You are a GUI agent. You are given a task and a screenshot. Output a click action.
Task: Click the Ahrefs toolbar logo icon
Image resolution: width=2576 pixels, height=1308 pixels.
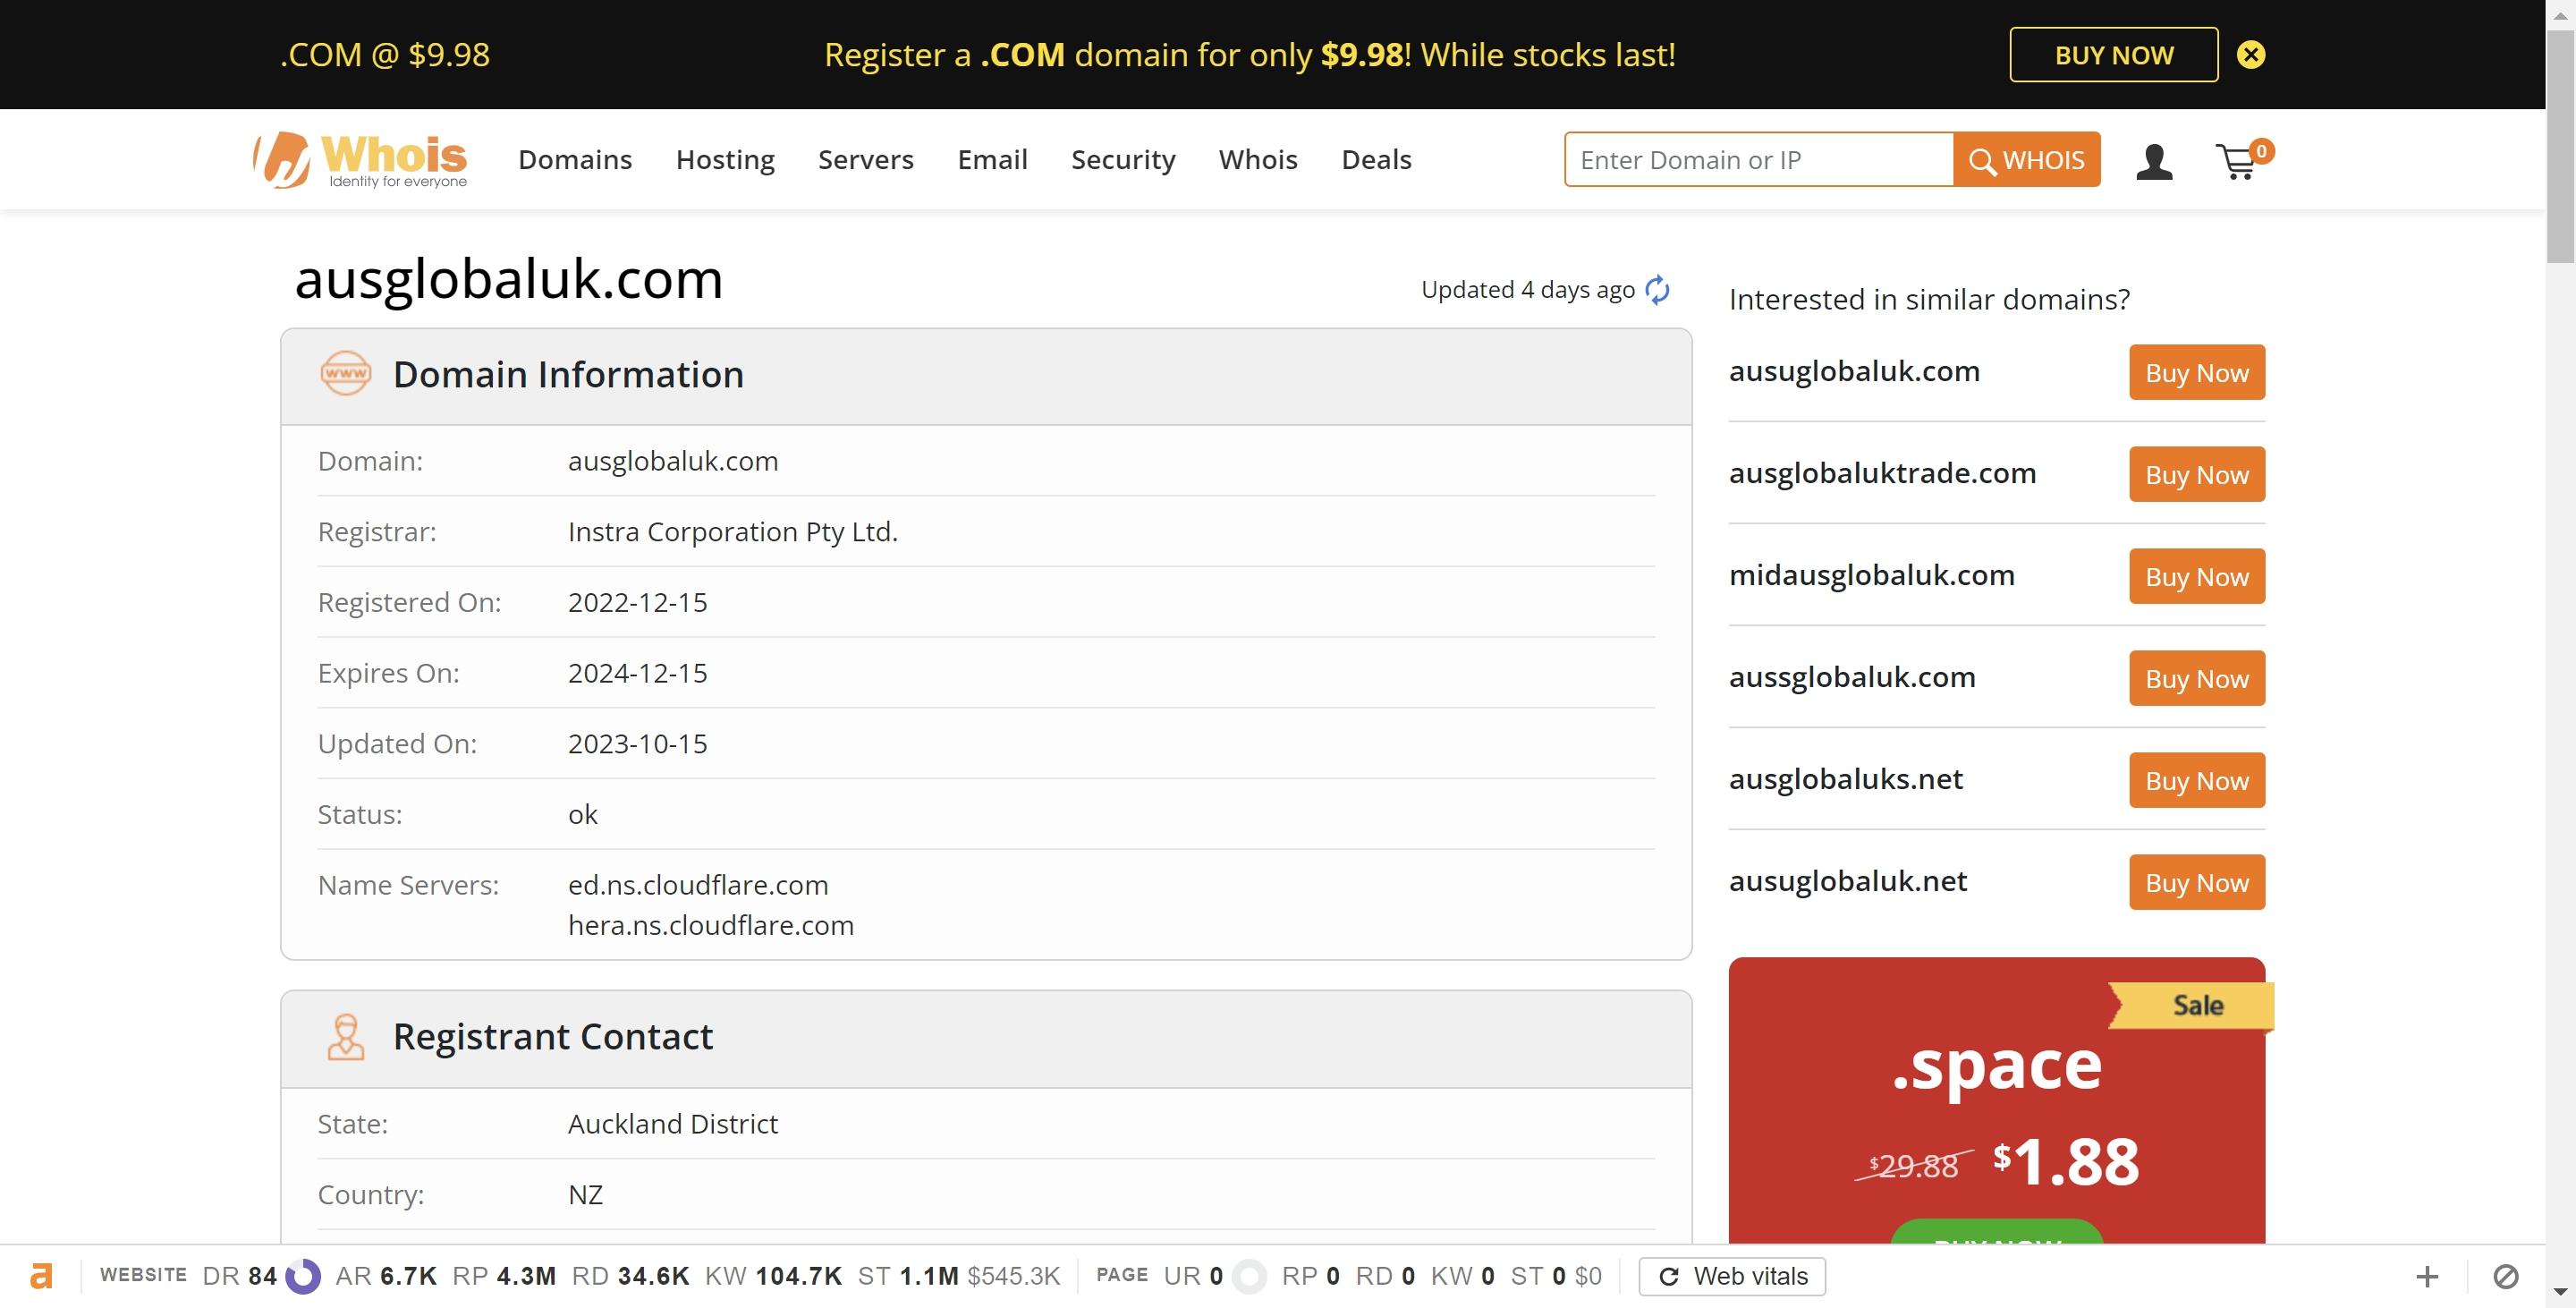[41, 1276]
